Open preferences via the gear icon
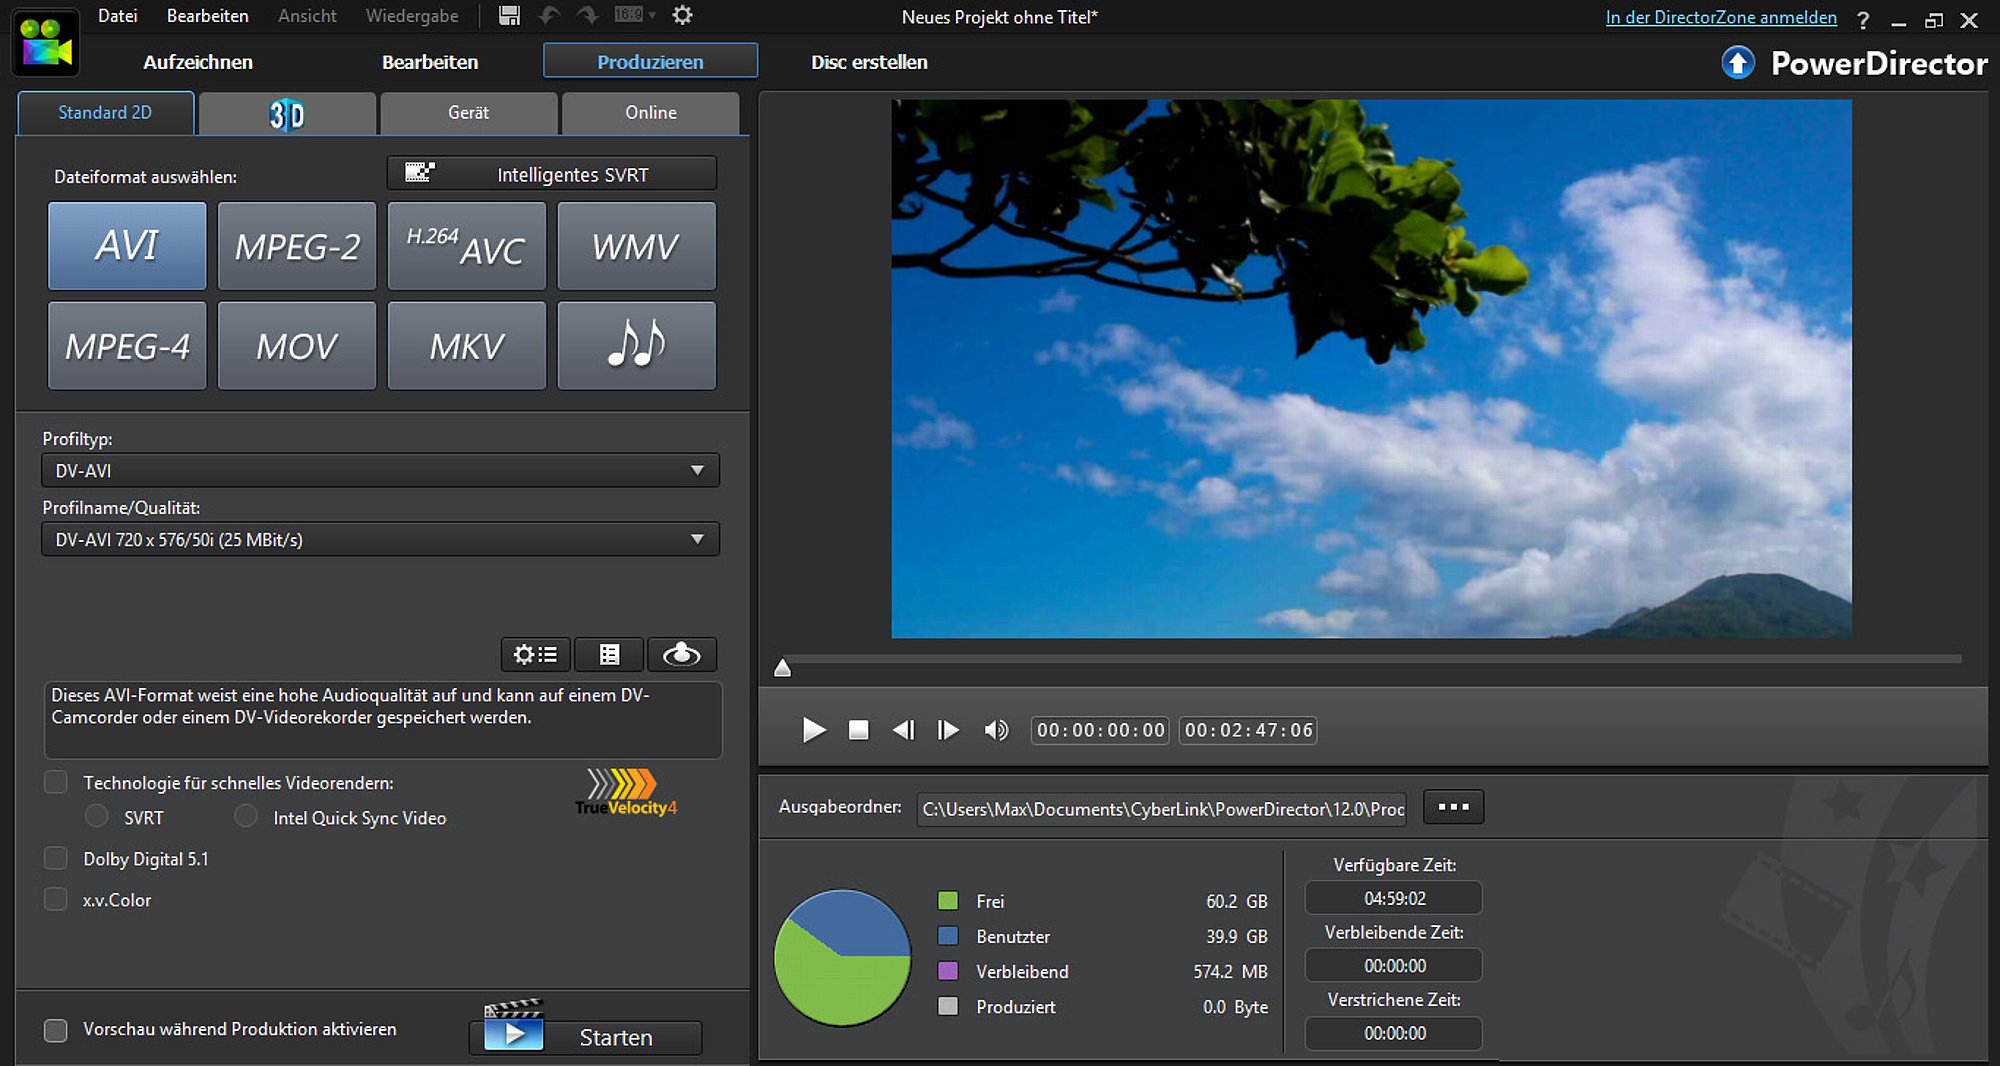 (682, 15)
